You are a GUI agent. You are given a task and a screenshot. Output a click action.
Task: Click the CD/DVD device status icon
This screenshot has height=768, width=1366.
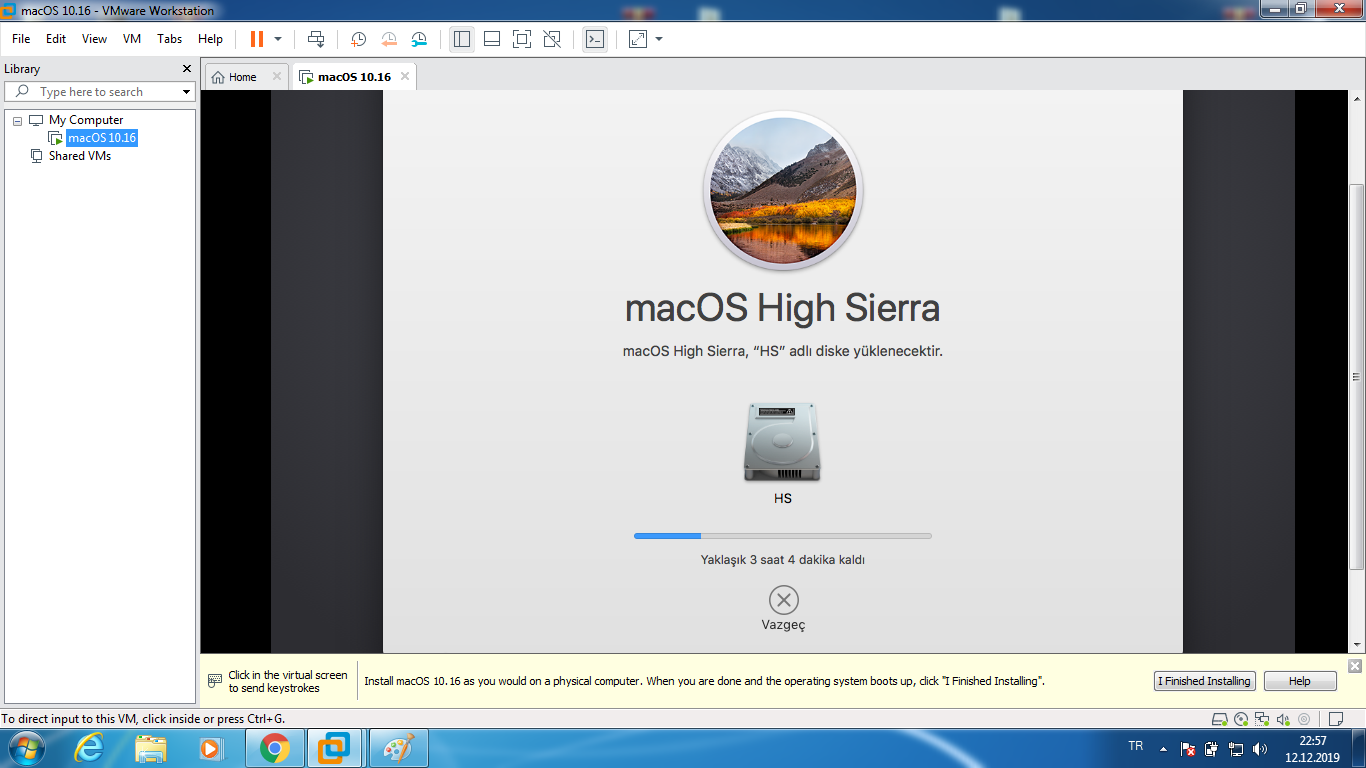[1241, 719]
